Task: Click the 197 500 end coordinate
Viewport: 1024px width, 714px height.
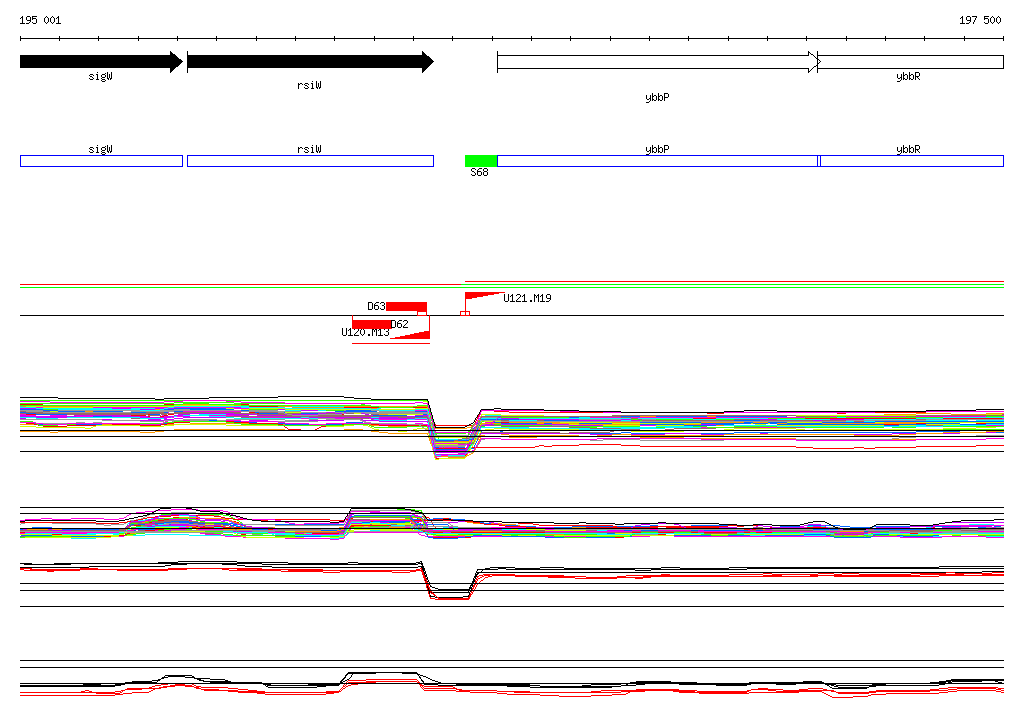Action: (980, 20)
